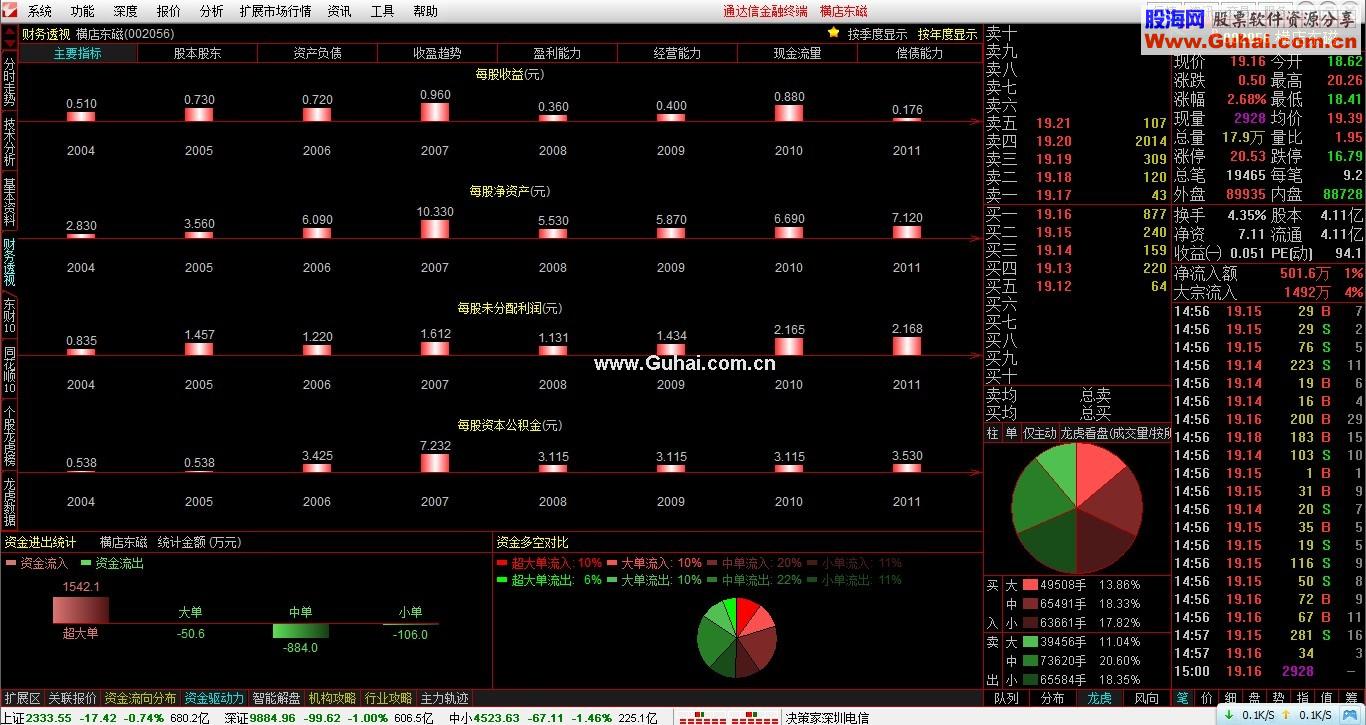Switch to the 现金流量 tab
1366x725 pixels.
pyautogui.click(x=798, y=53)
